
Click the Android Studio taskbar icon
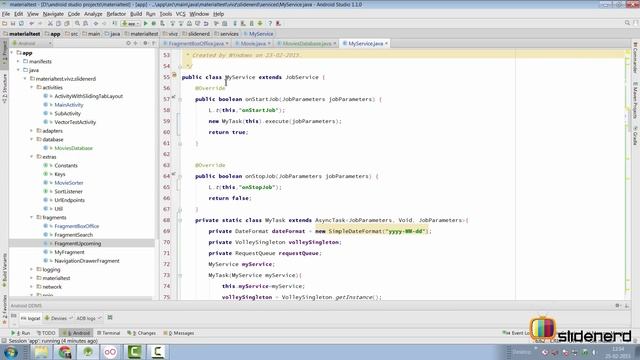click(88, 352)
